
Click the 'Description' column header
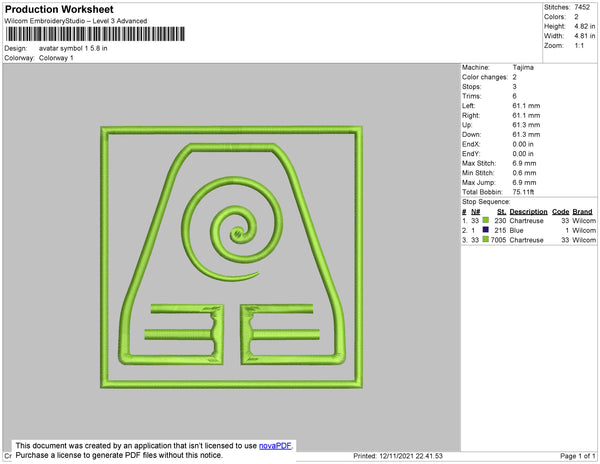coord(528,212)
